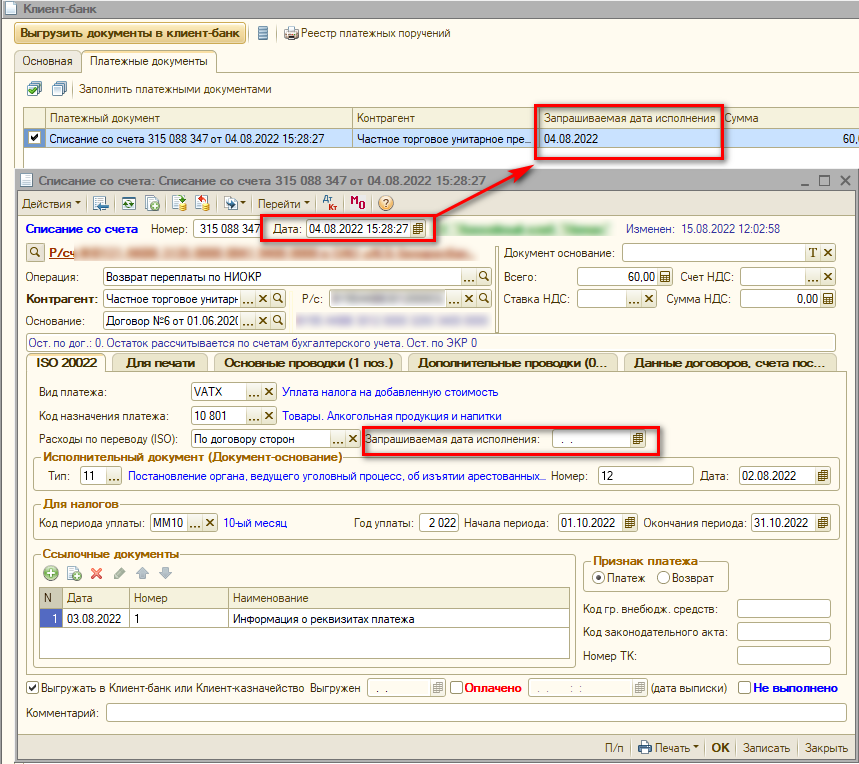This screenshot has width=859, height=764.
Task: Select the Возврат radio button
Action: 663,578
